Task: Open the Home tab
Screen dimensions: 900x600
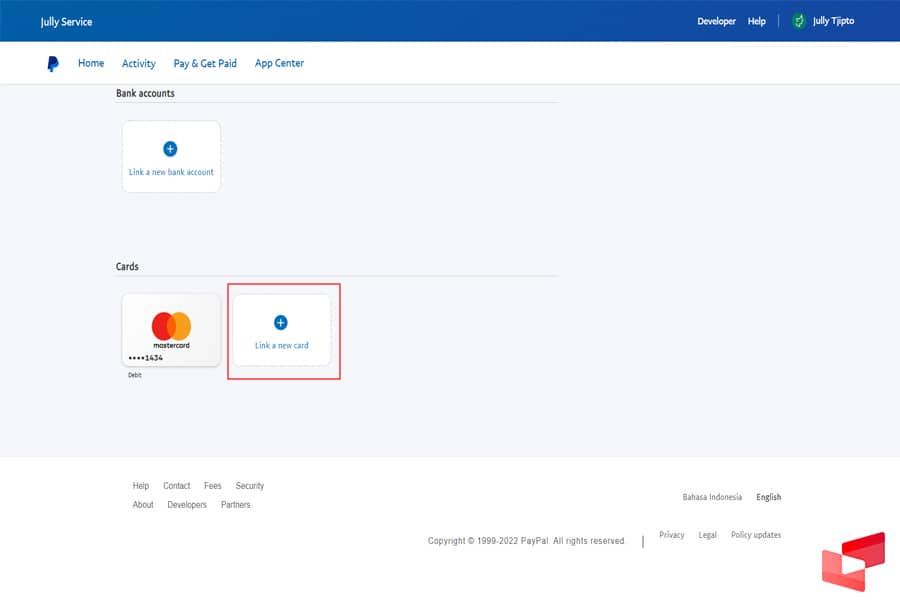Action: tap(91, 63)
